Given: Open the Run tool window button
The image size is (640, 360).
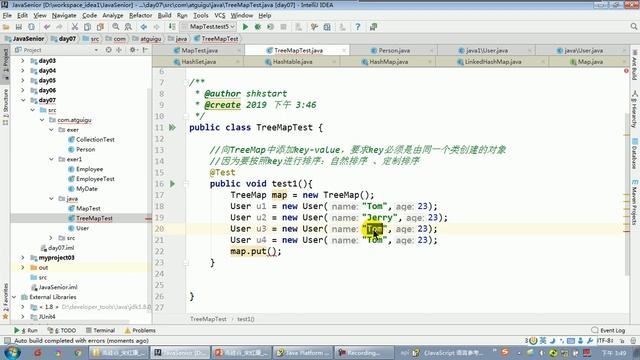Looking at the screenshot, I should [x=25, y=330].
